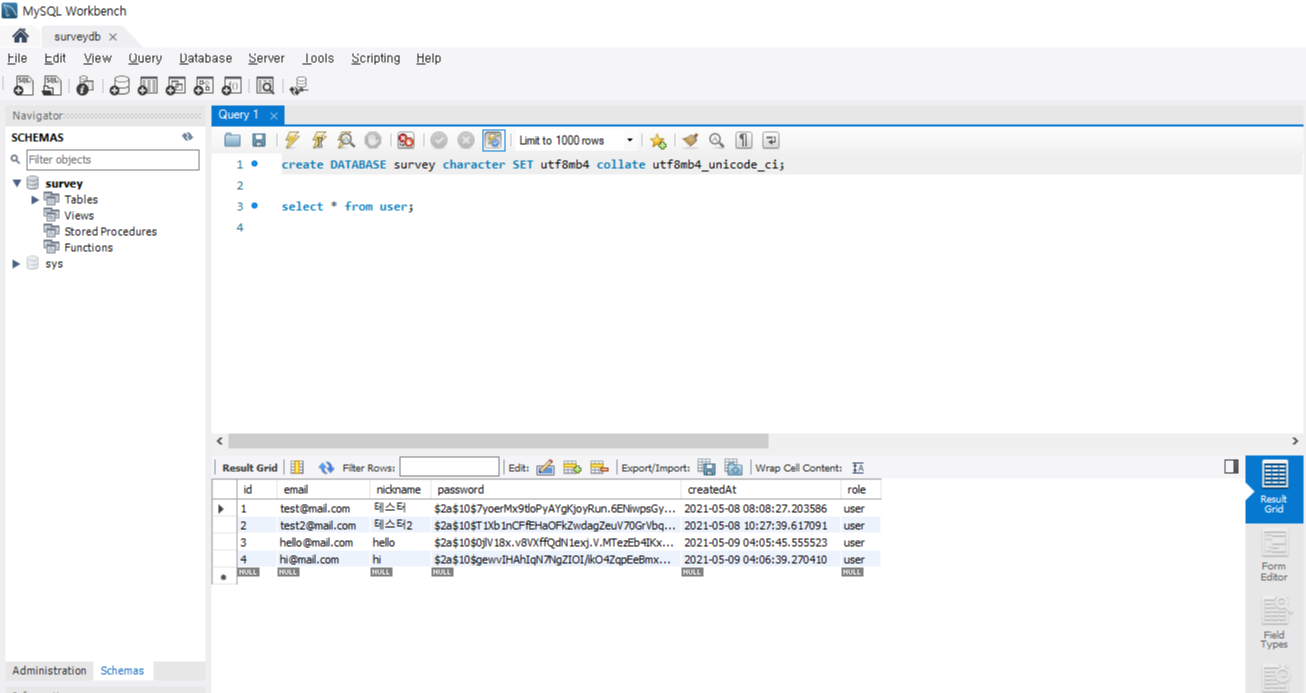Screen dimensions: 1306x693
Task: Save script floppy icon in editor
Action: (x=258, y=140)
